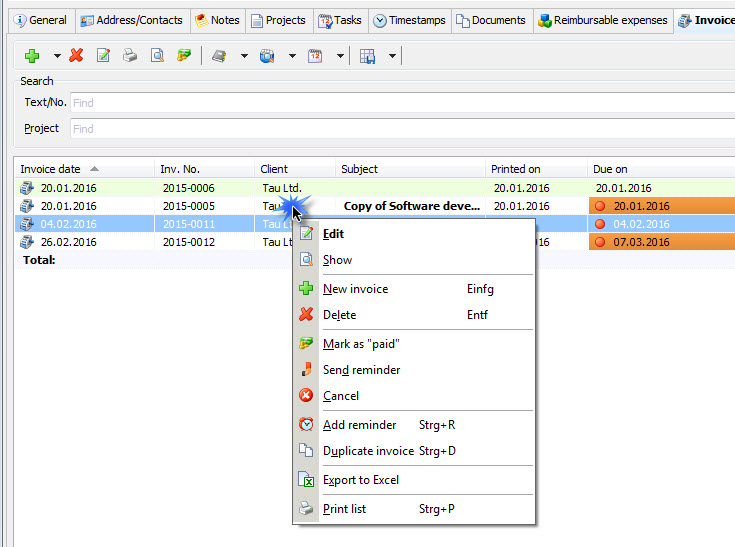Image resolution: width=735 pixels, height=547 pixels.
Task: Click Export to Excel menu entry
Action: (361, 480)
